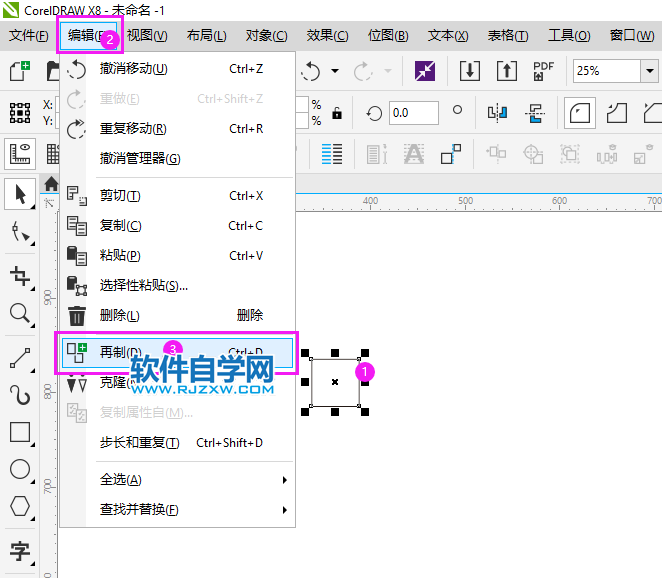This screenshot has width=662, height=578.
Task: Choose 撤消移动(U) in Edit menu
Action: [x=177, y=69]
